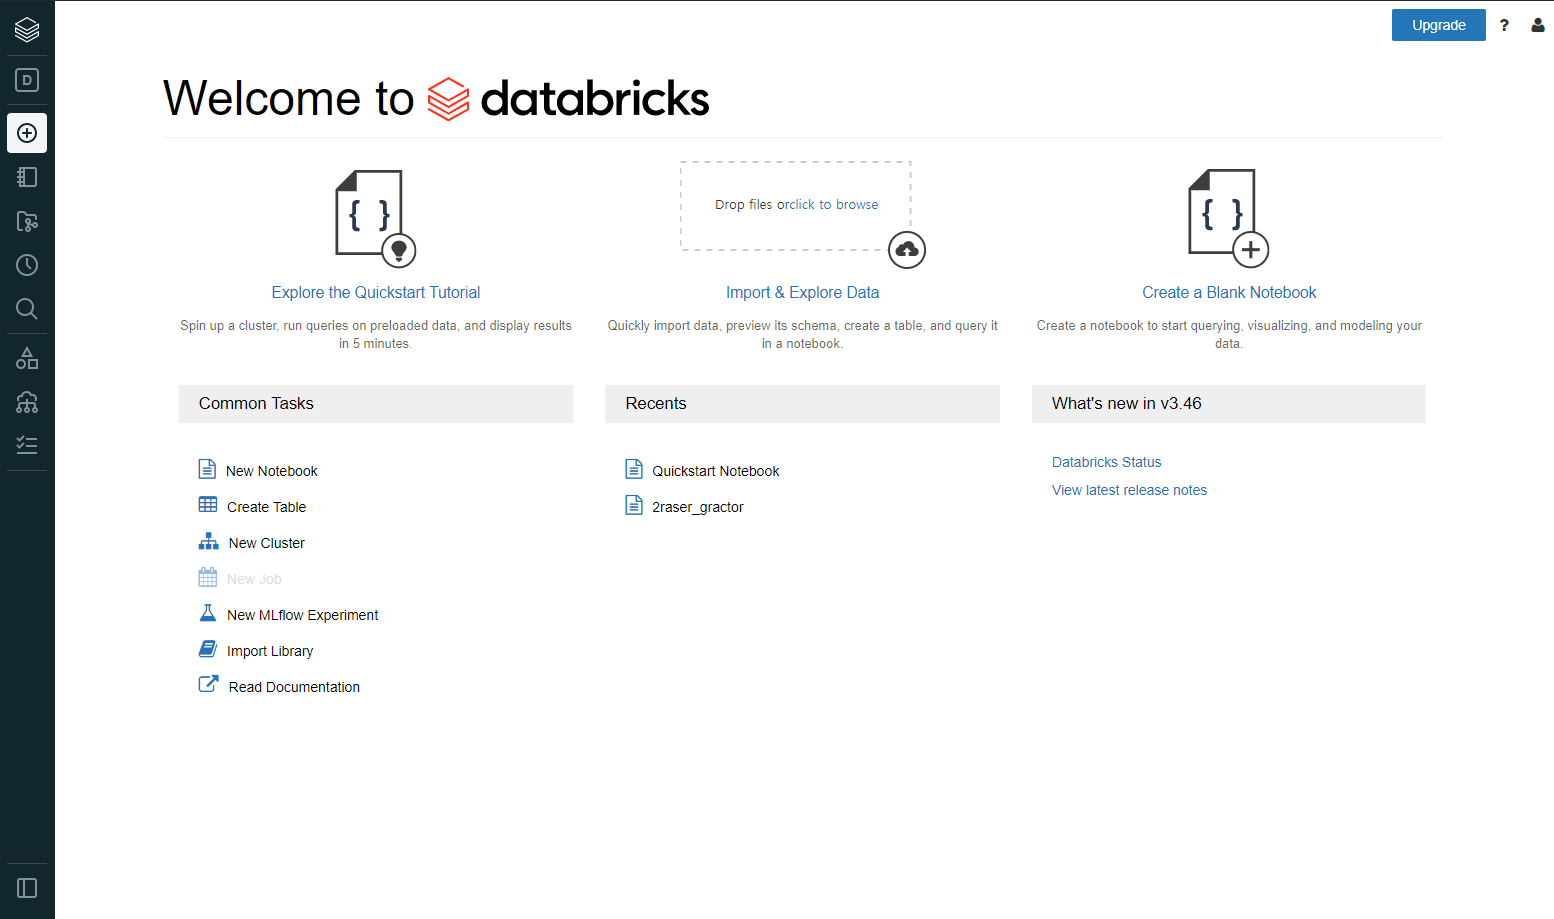Click the New Job calendar icon

point(208,577)
